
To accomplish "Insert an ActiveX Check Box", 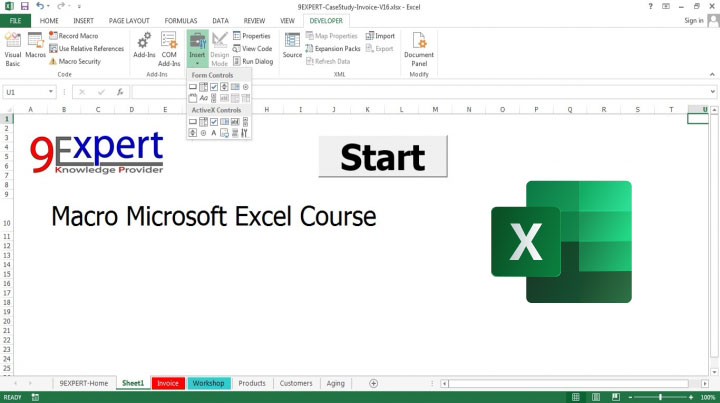I will click(214, 122).
